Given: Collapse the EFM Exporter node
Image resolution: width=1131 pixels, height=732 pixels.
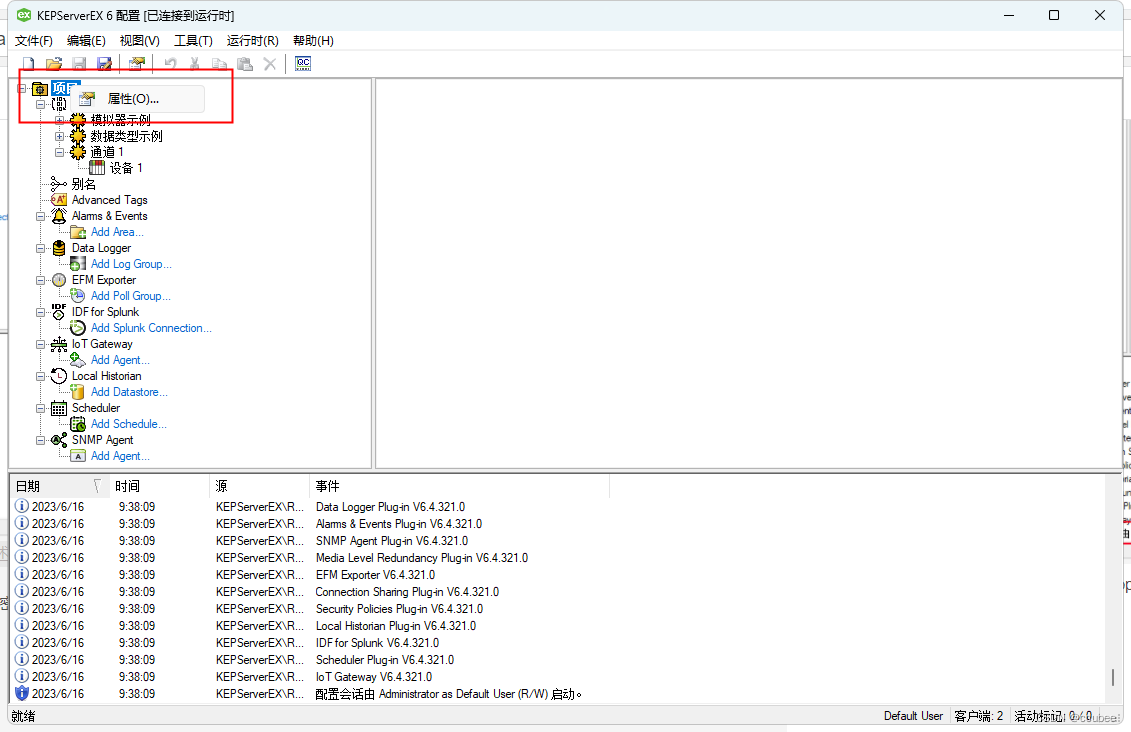Looking at the screenshot, I should (40, 280).
